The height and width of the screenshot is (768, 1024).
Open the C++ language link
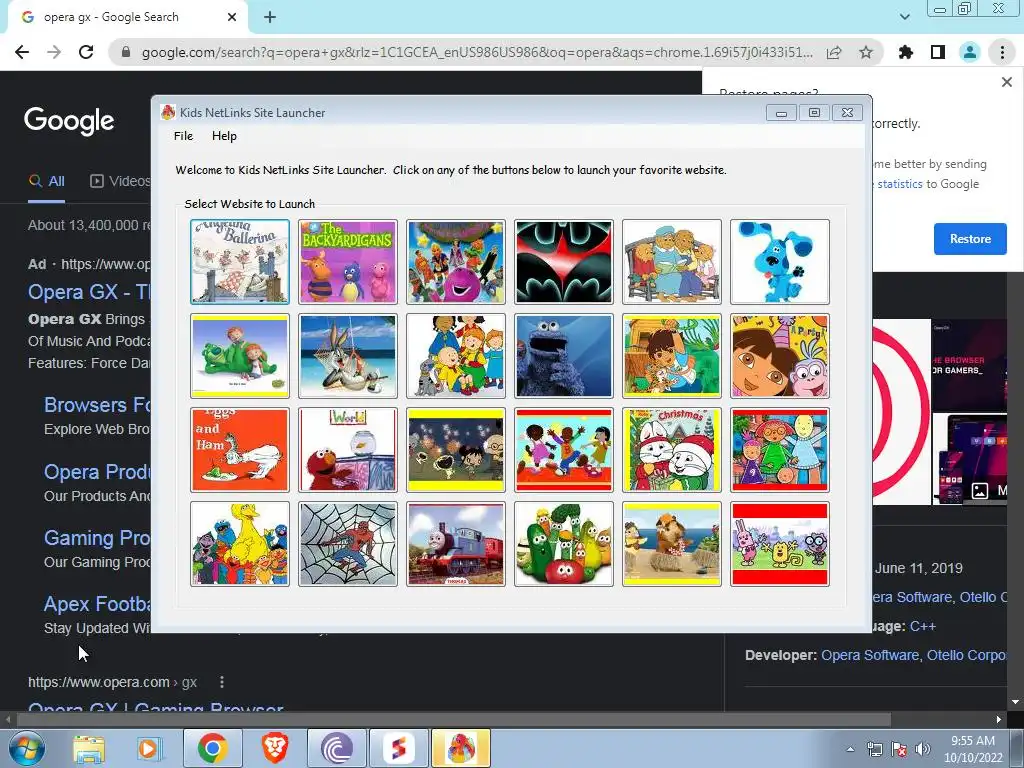[923, 626]
